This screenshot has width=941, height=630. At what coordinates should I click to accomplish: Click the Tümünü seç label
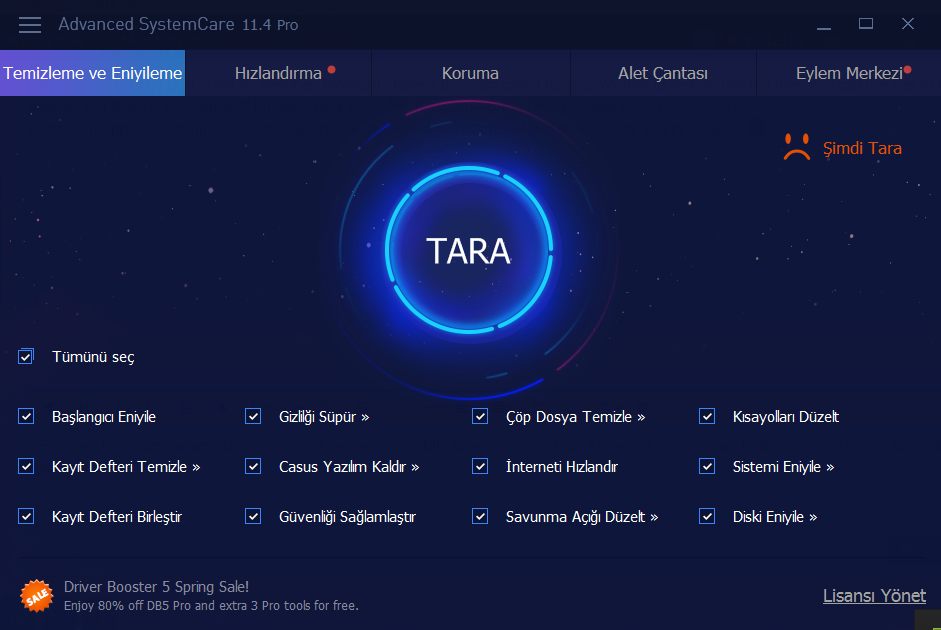click(x=93, y=357)
